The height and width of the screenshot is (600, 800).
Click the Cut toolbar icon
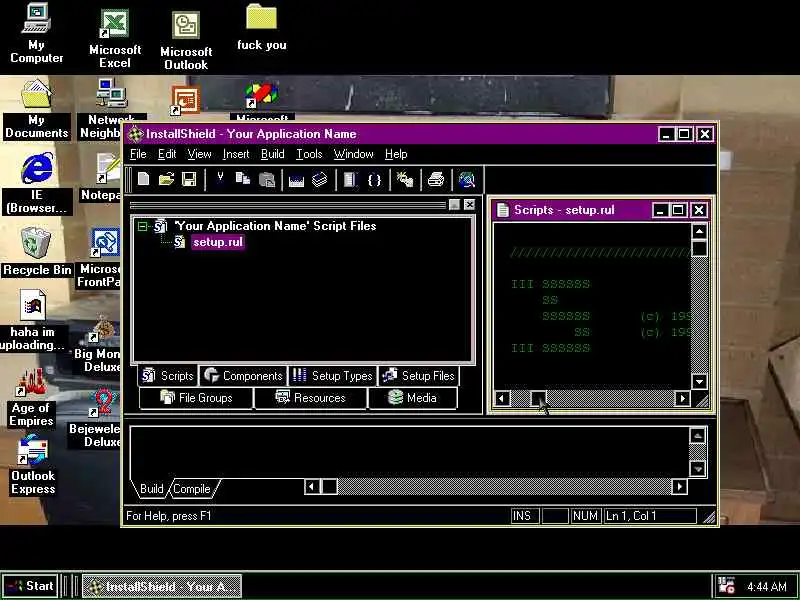(x=220, y=179)
